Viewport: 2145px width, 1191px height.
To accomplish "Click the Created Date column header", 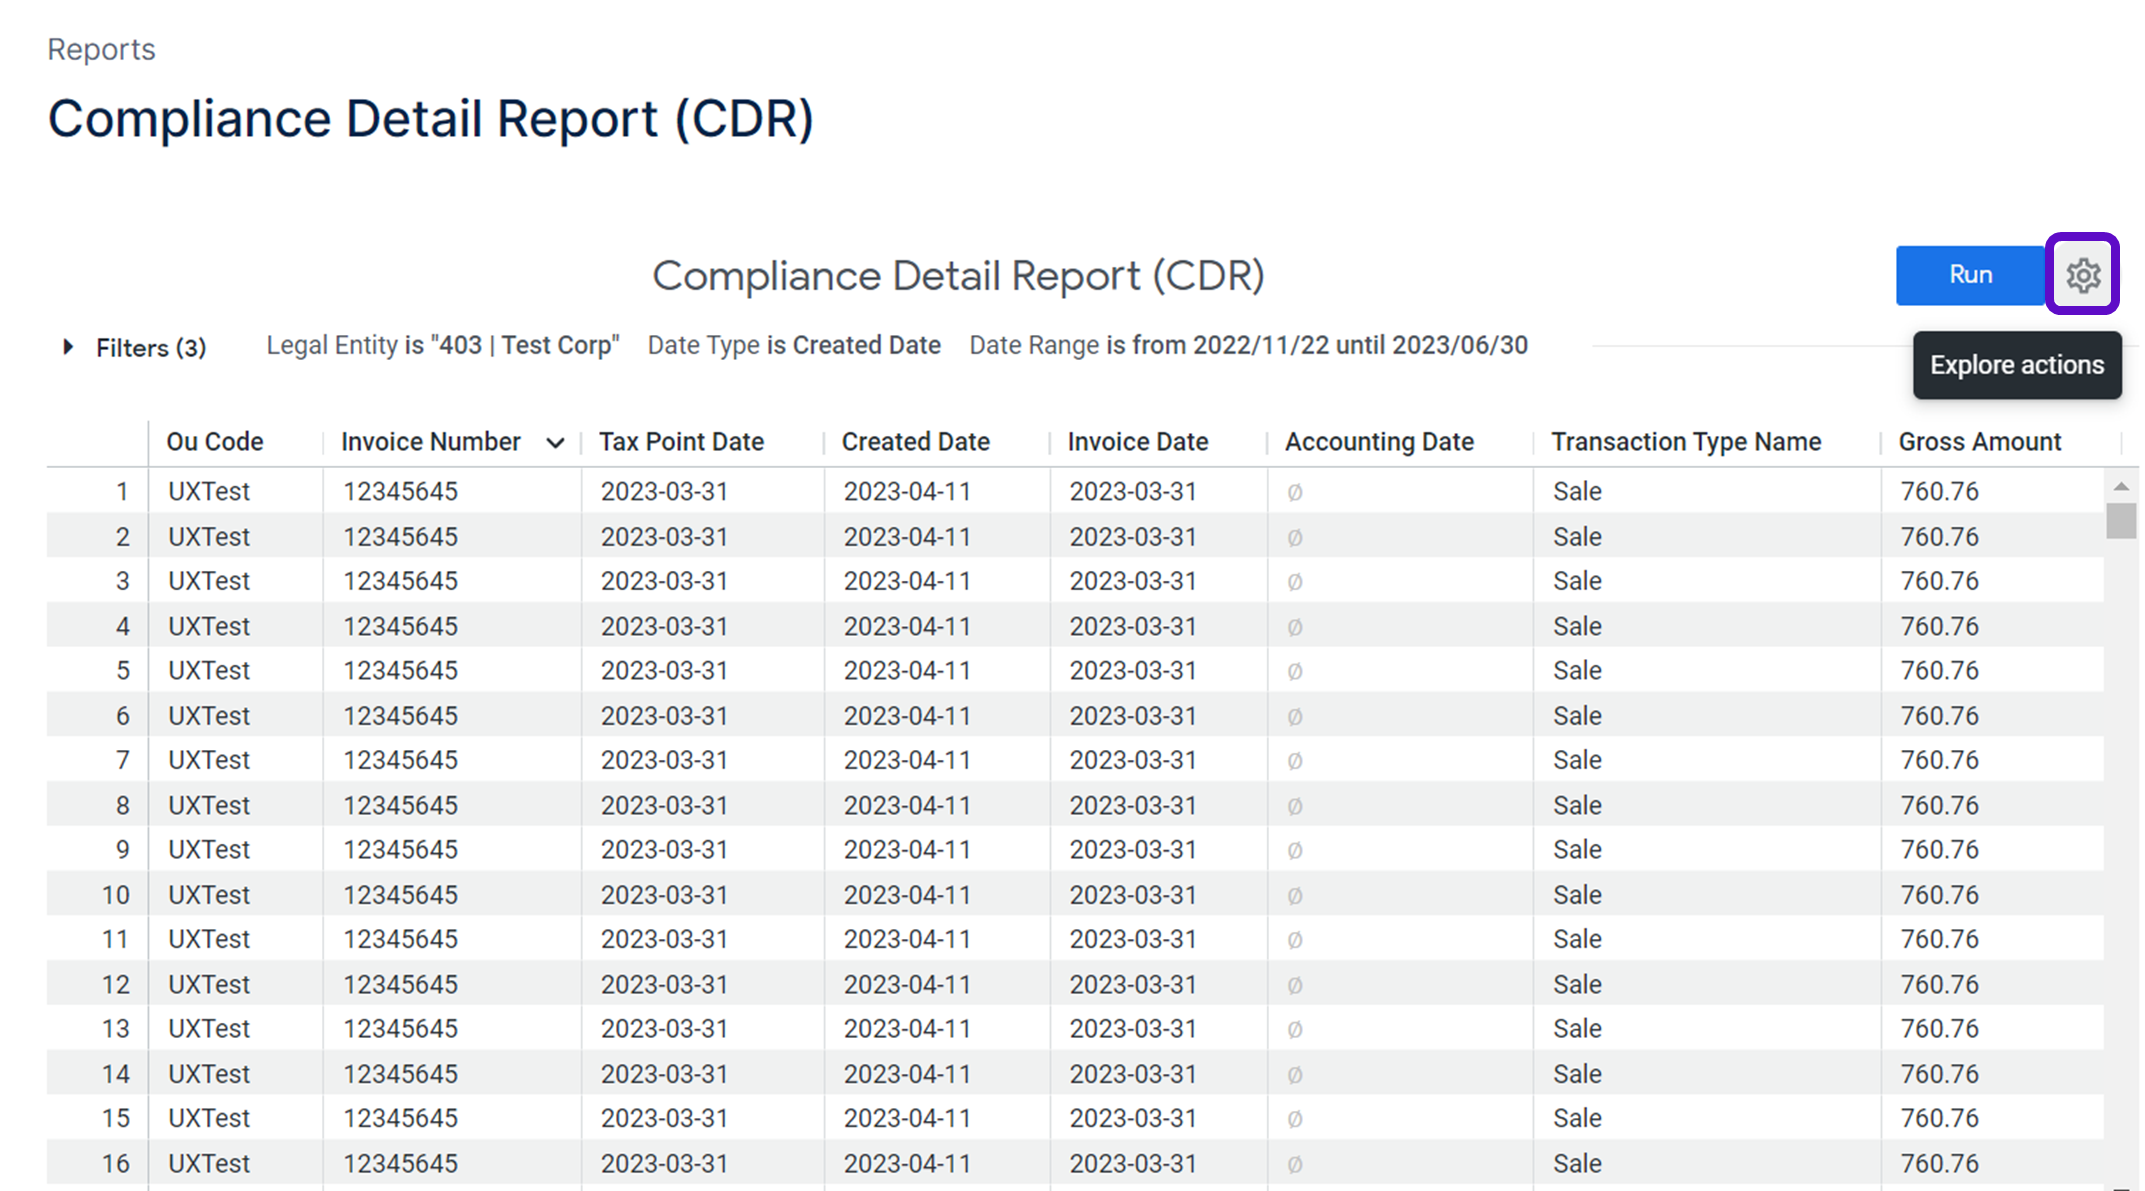I will [x=915, y=442].
